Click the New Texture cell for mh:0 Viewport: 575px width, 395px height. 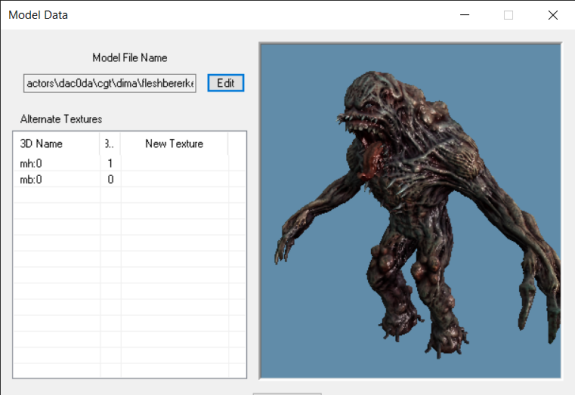click(175, 163)
